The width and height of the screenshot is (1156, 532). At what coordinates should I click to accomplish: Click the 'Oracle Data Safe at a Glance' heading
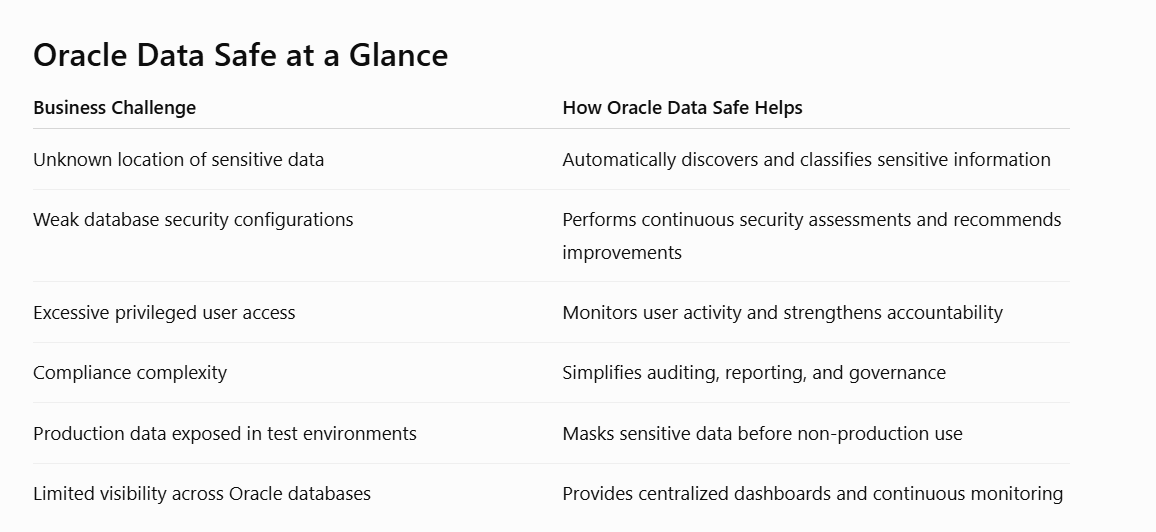[240, 55]
